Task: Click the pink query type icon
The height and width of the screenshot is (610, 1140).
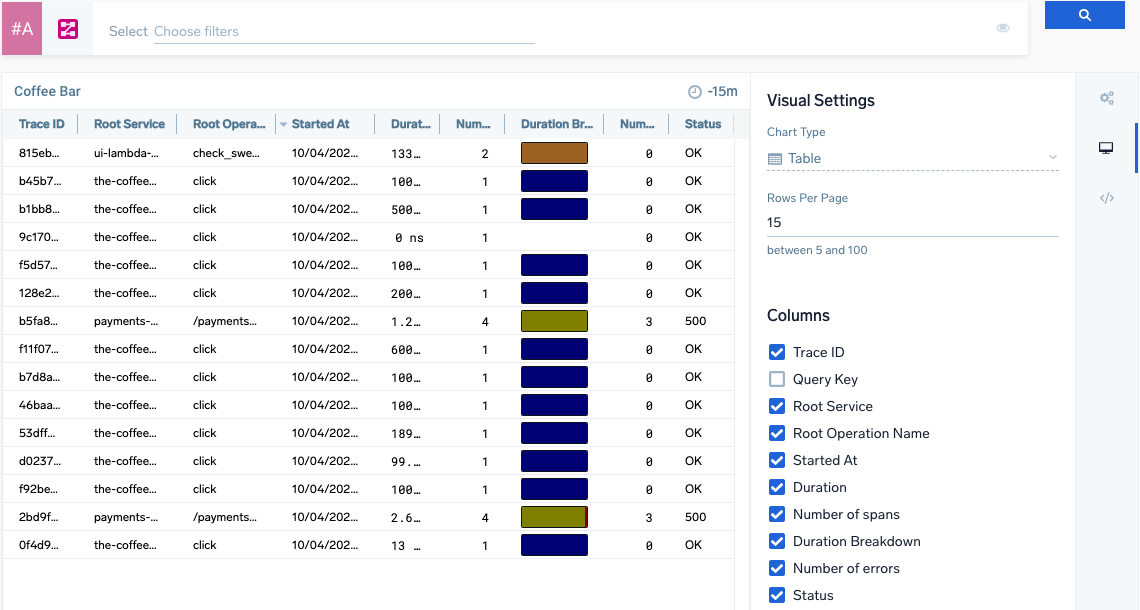Action: point(68,29)
